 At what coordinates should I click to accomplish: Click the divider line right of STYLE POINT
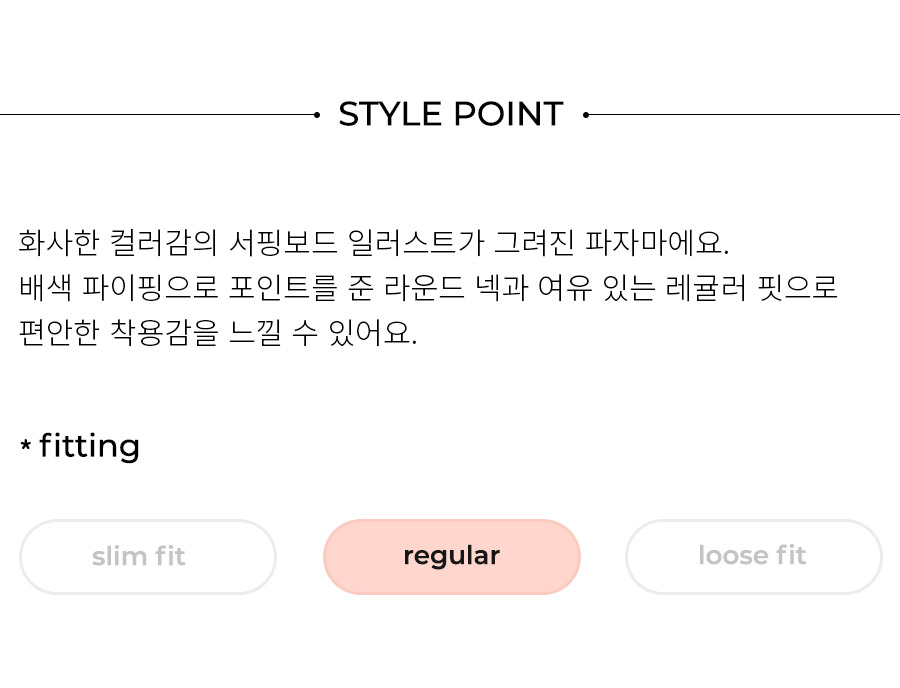pos(744,115)
